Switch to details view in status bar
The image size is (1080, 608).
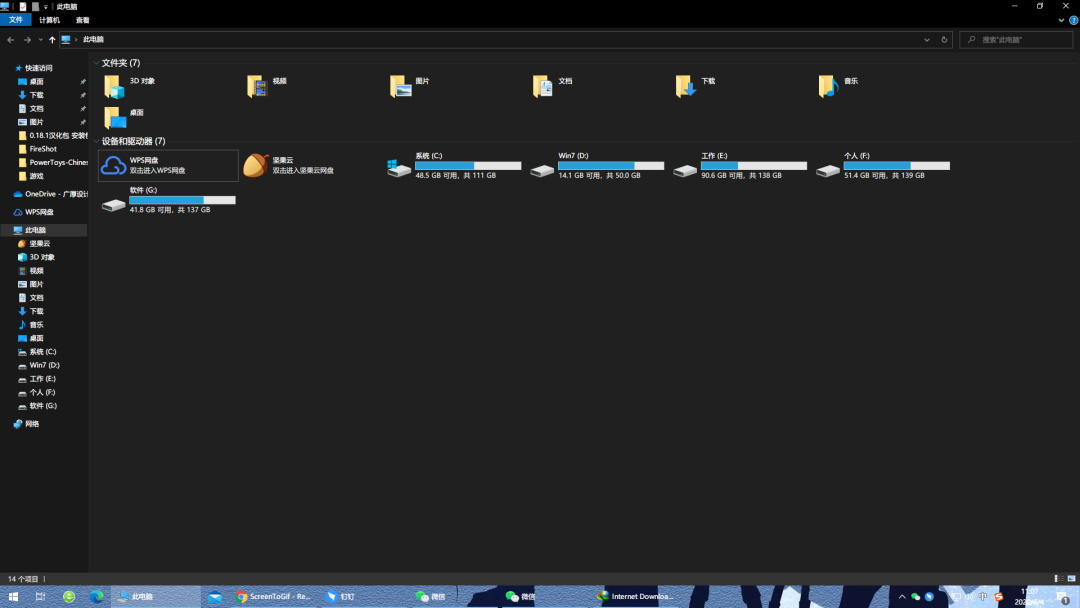(x=1057, y=578)
